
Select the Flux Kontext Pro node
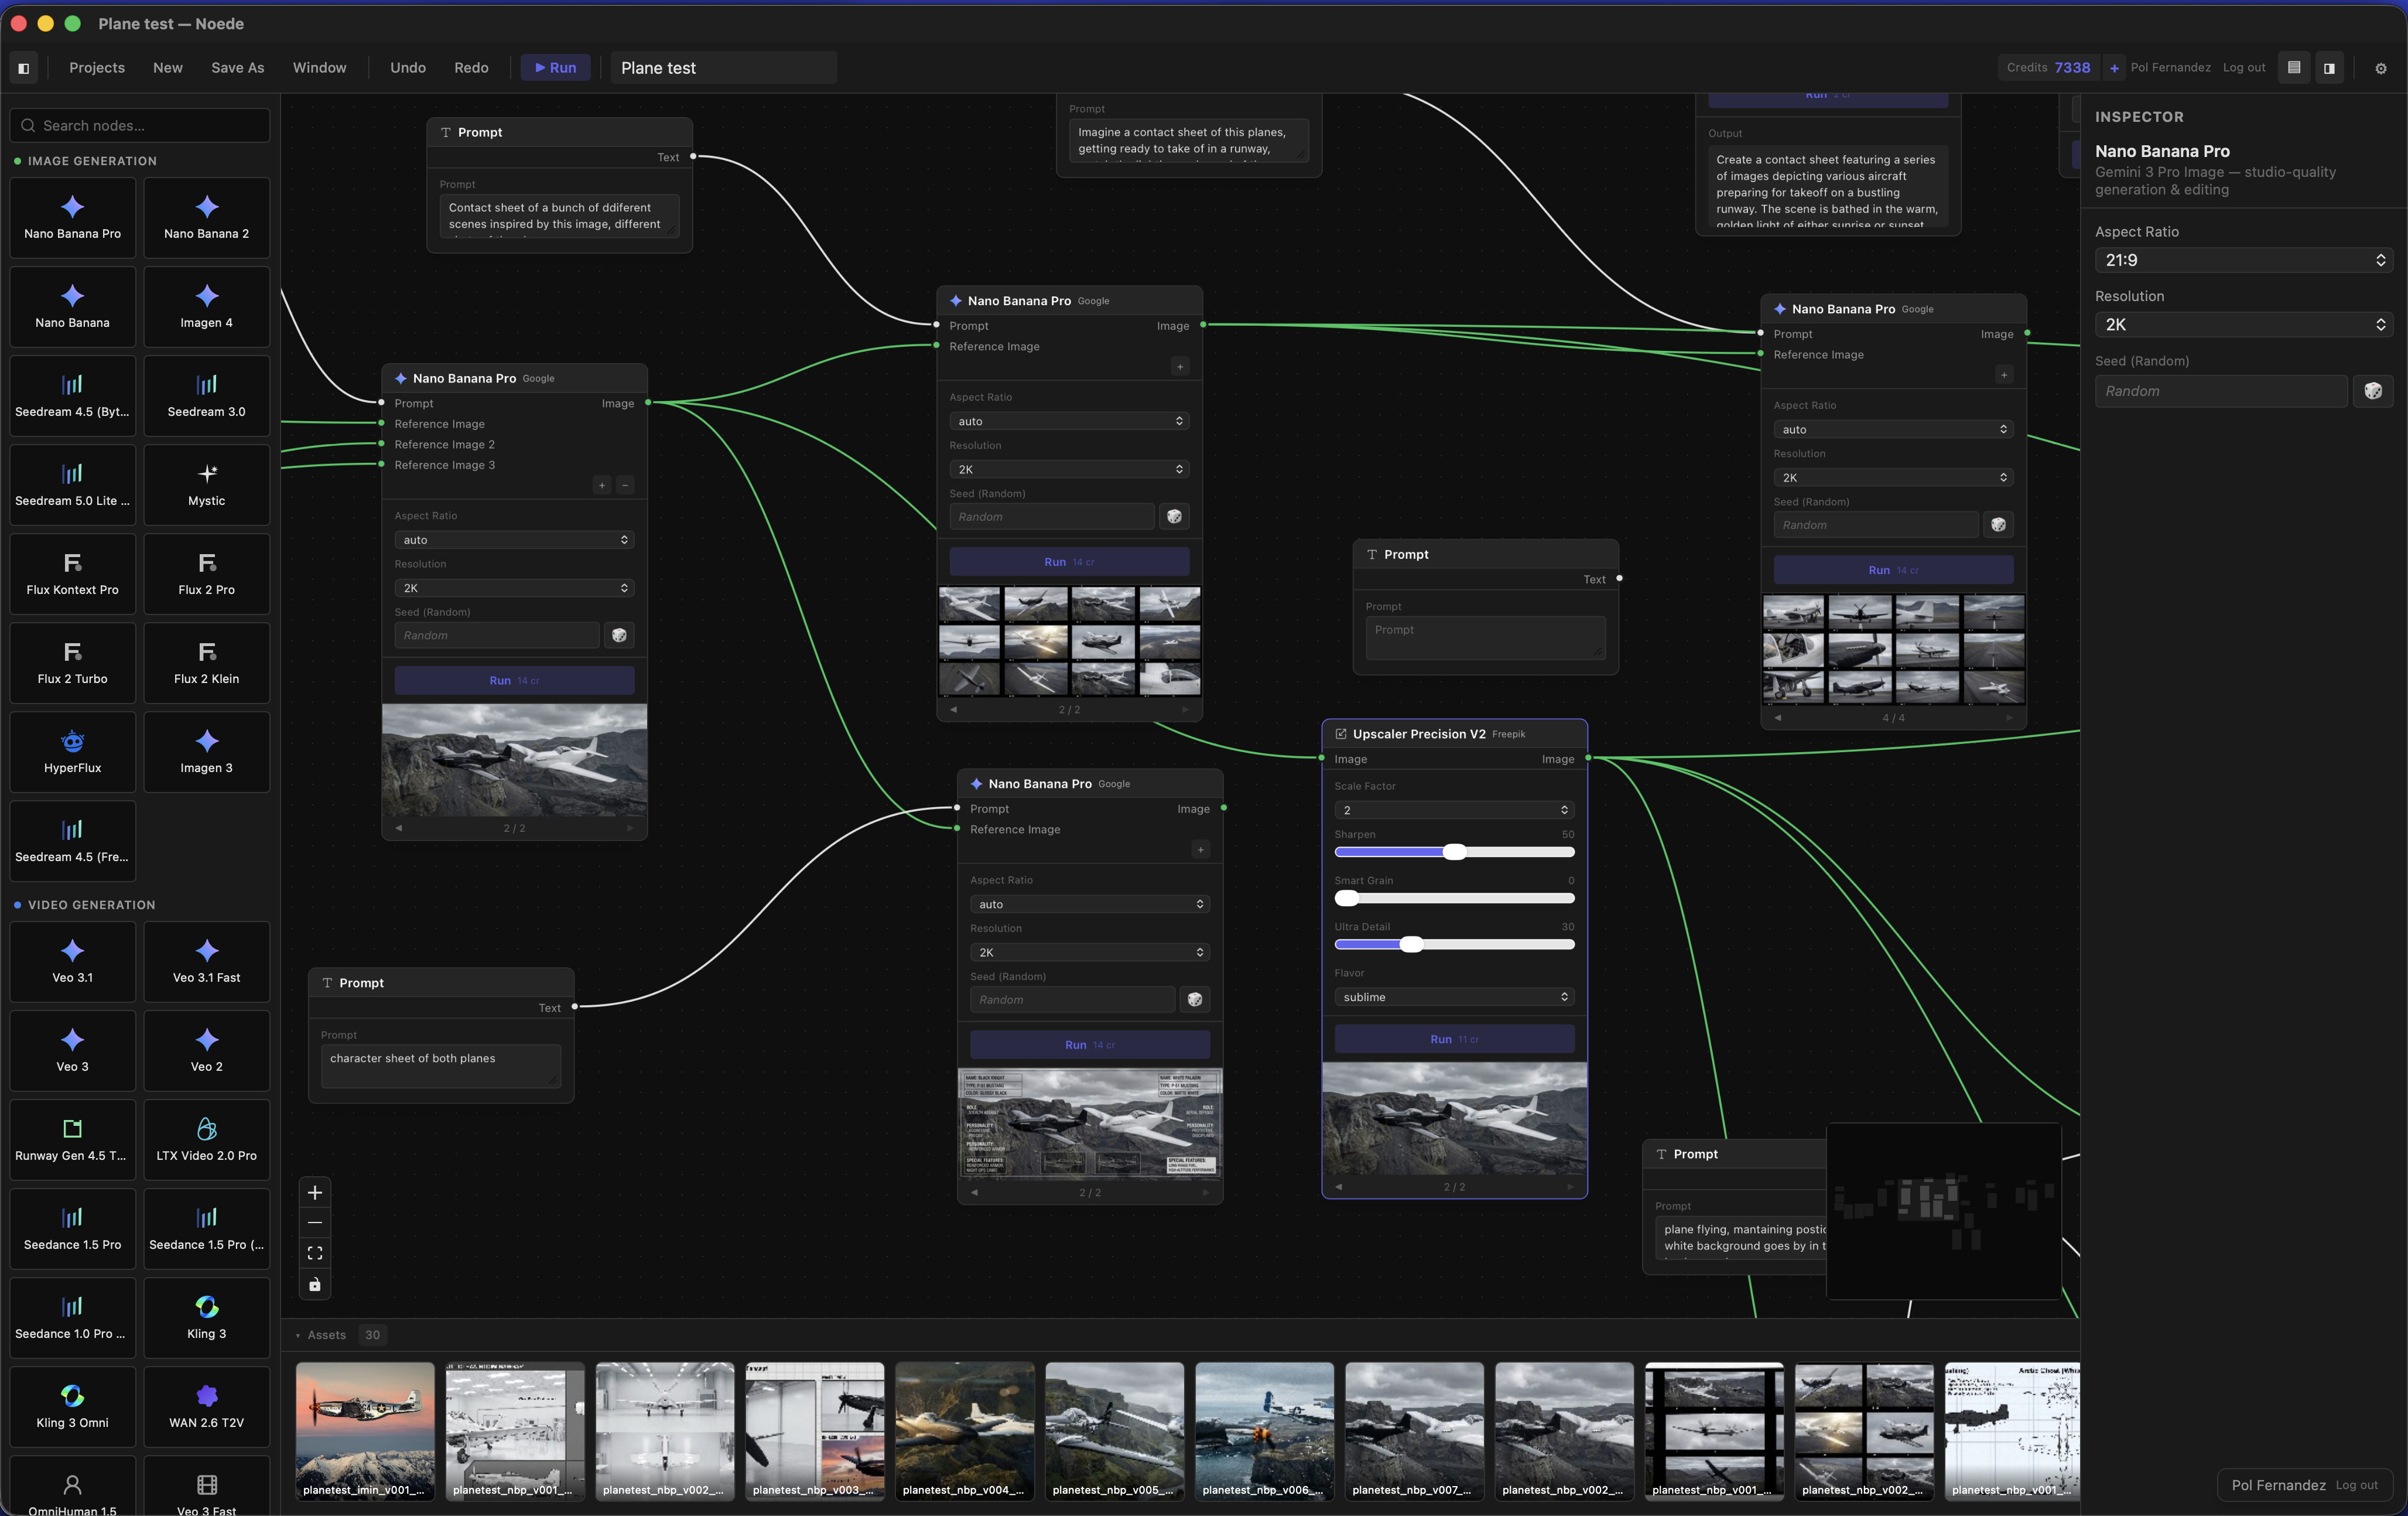tap(72, 573)
